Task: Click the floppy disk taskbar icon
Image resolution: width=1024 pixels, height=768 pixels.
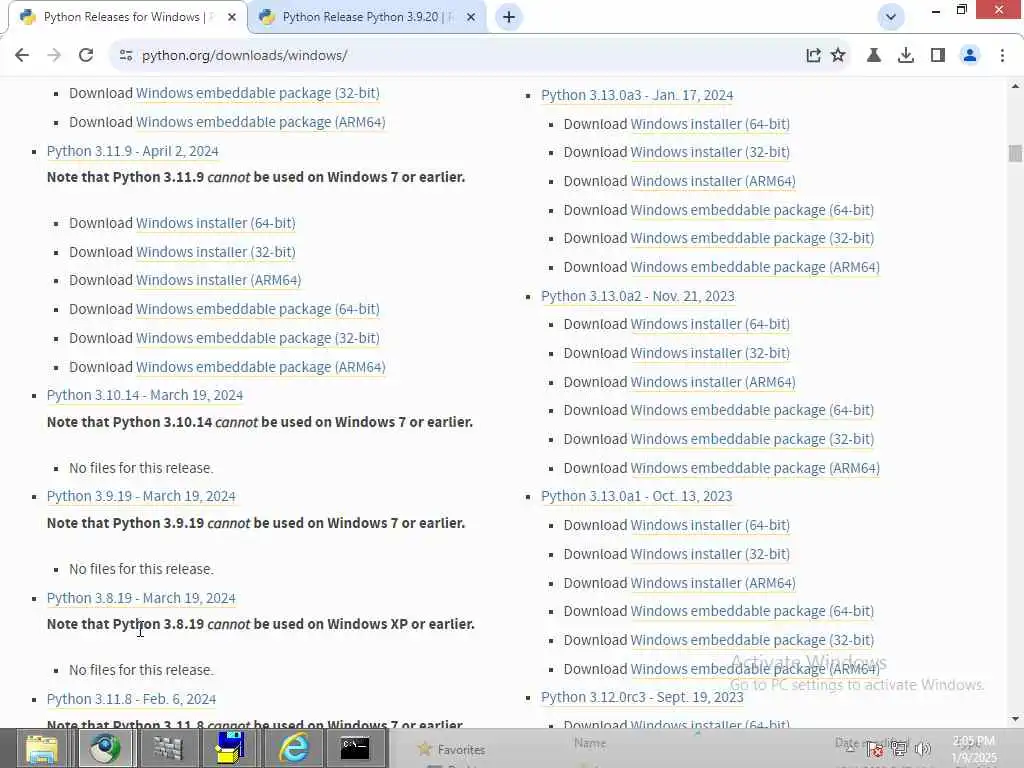Action: pyautogui.click(x=231, y=748)
